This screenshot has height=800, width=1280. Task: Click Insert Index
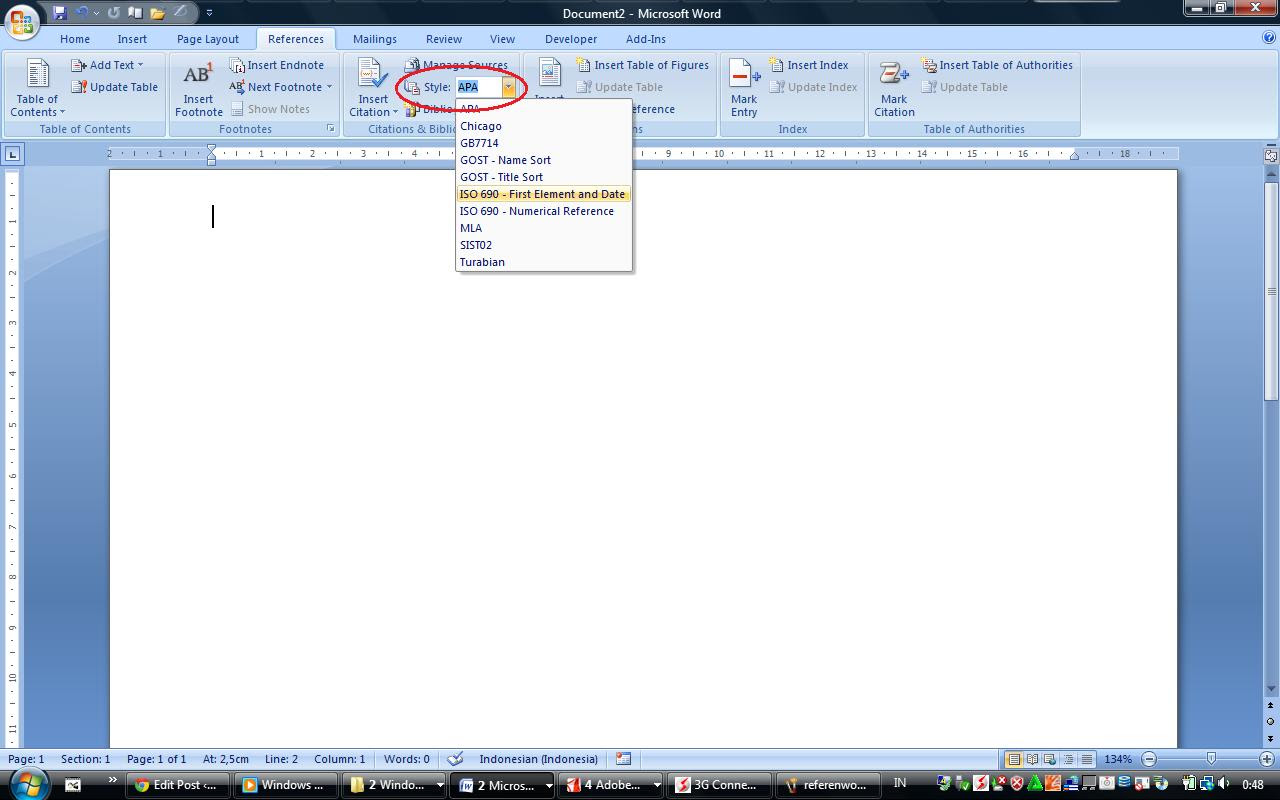tap(808, 65)
